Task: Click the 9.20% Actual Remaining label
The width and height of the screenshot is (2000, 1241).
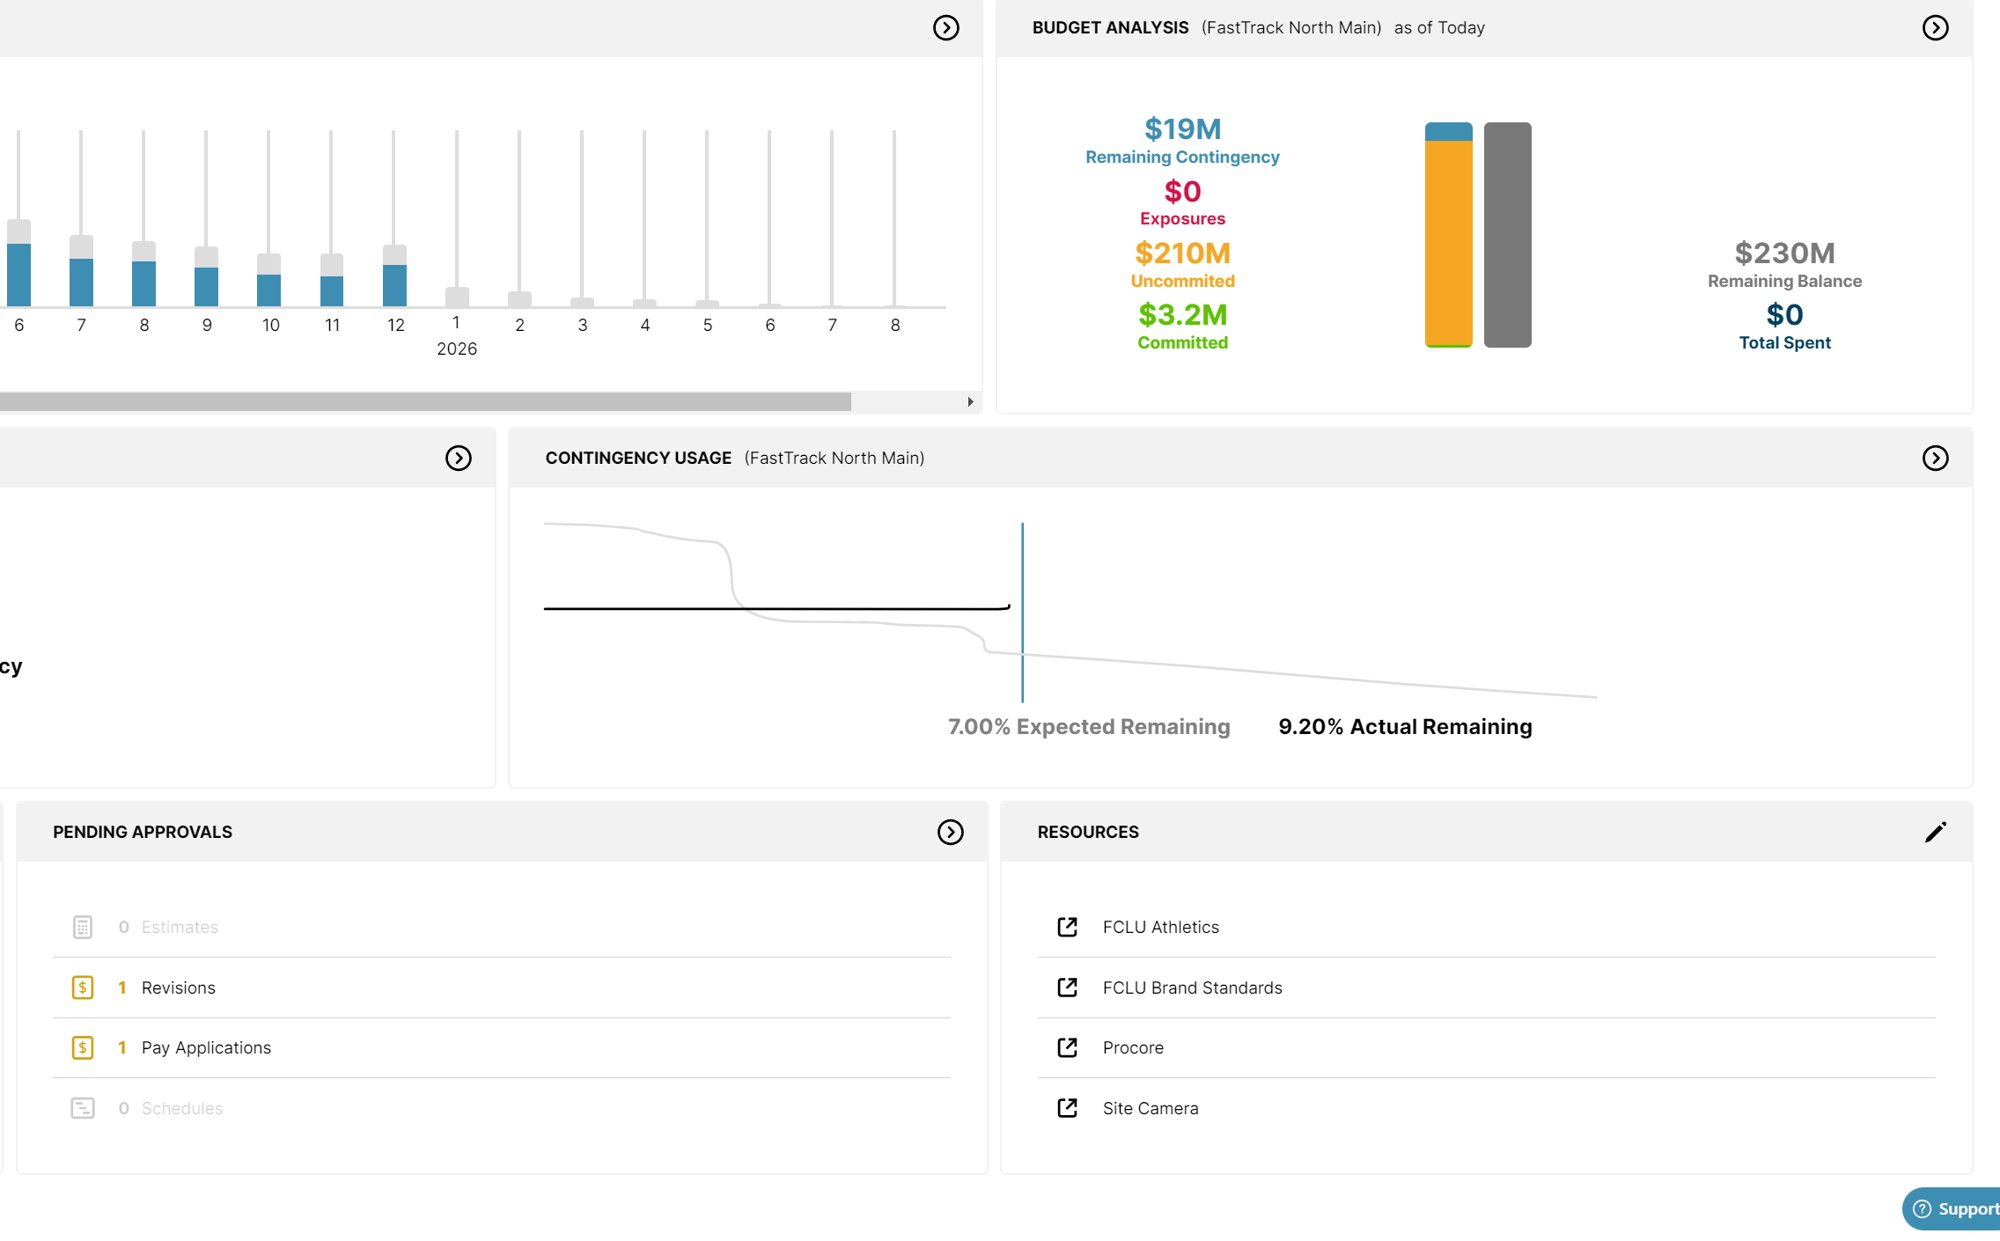Action: click(1405, 727)
